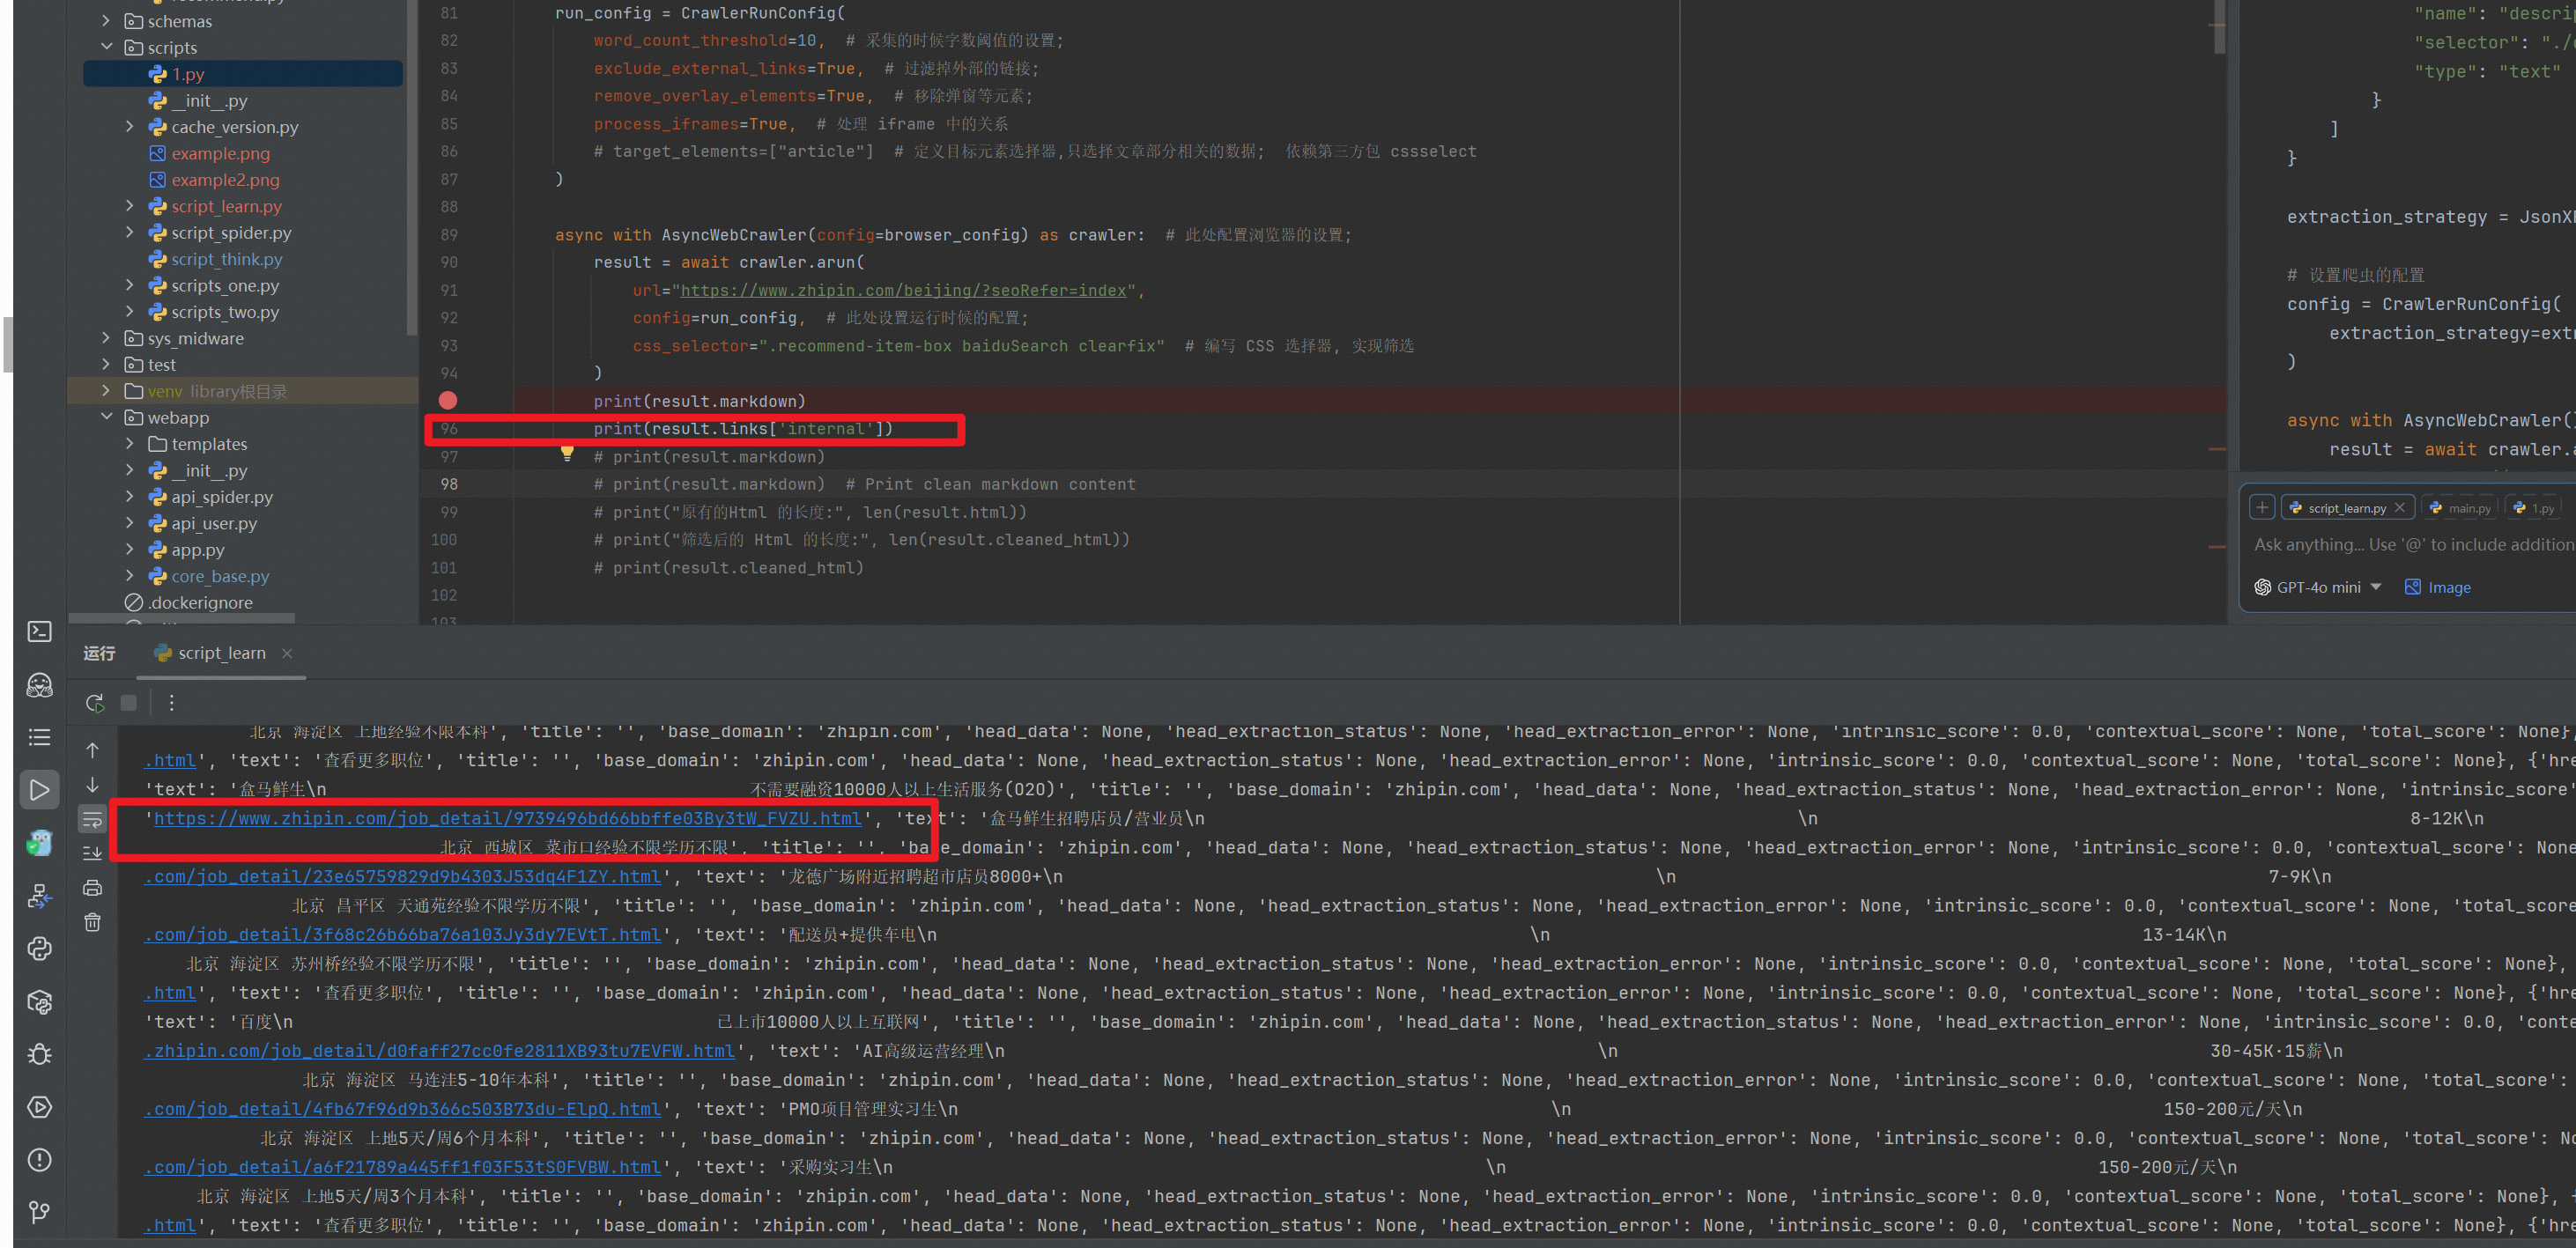Open the Problems tool window
This screenshot has height=1248, width=2576.
pyautogui.click(x=39, y=1160)
